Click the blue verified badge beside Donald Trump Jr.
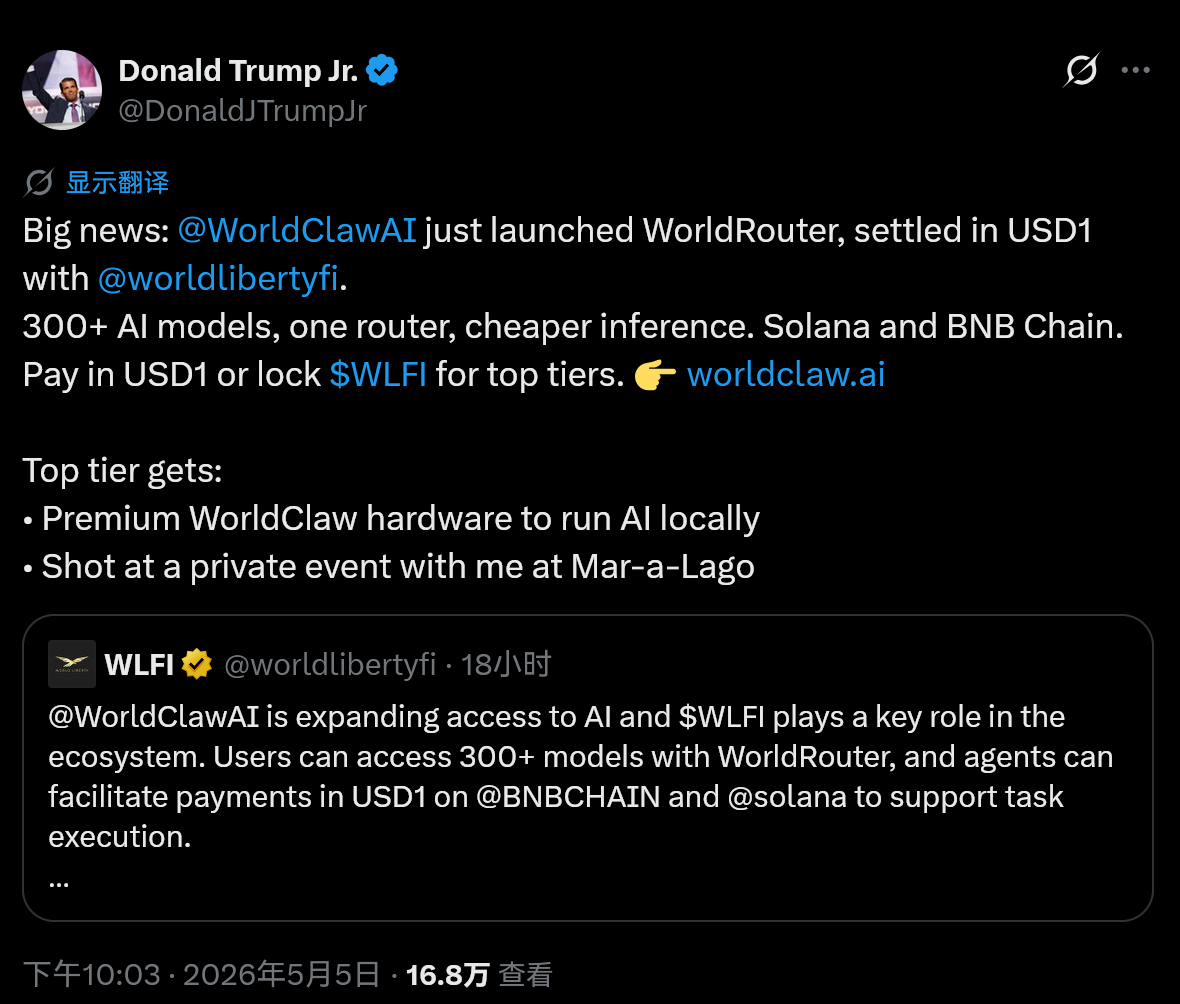The height and width of the screenshot is (1004, 1180). [x=382, y=71]
